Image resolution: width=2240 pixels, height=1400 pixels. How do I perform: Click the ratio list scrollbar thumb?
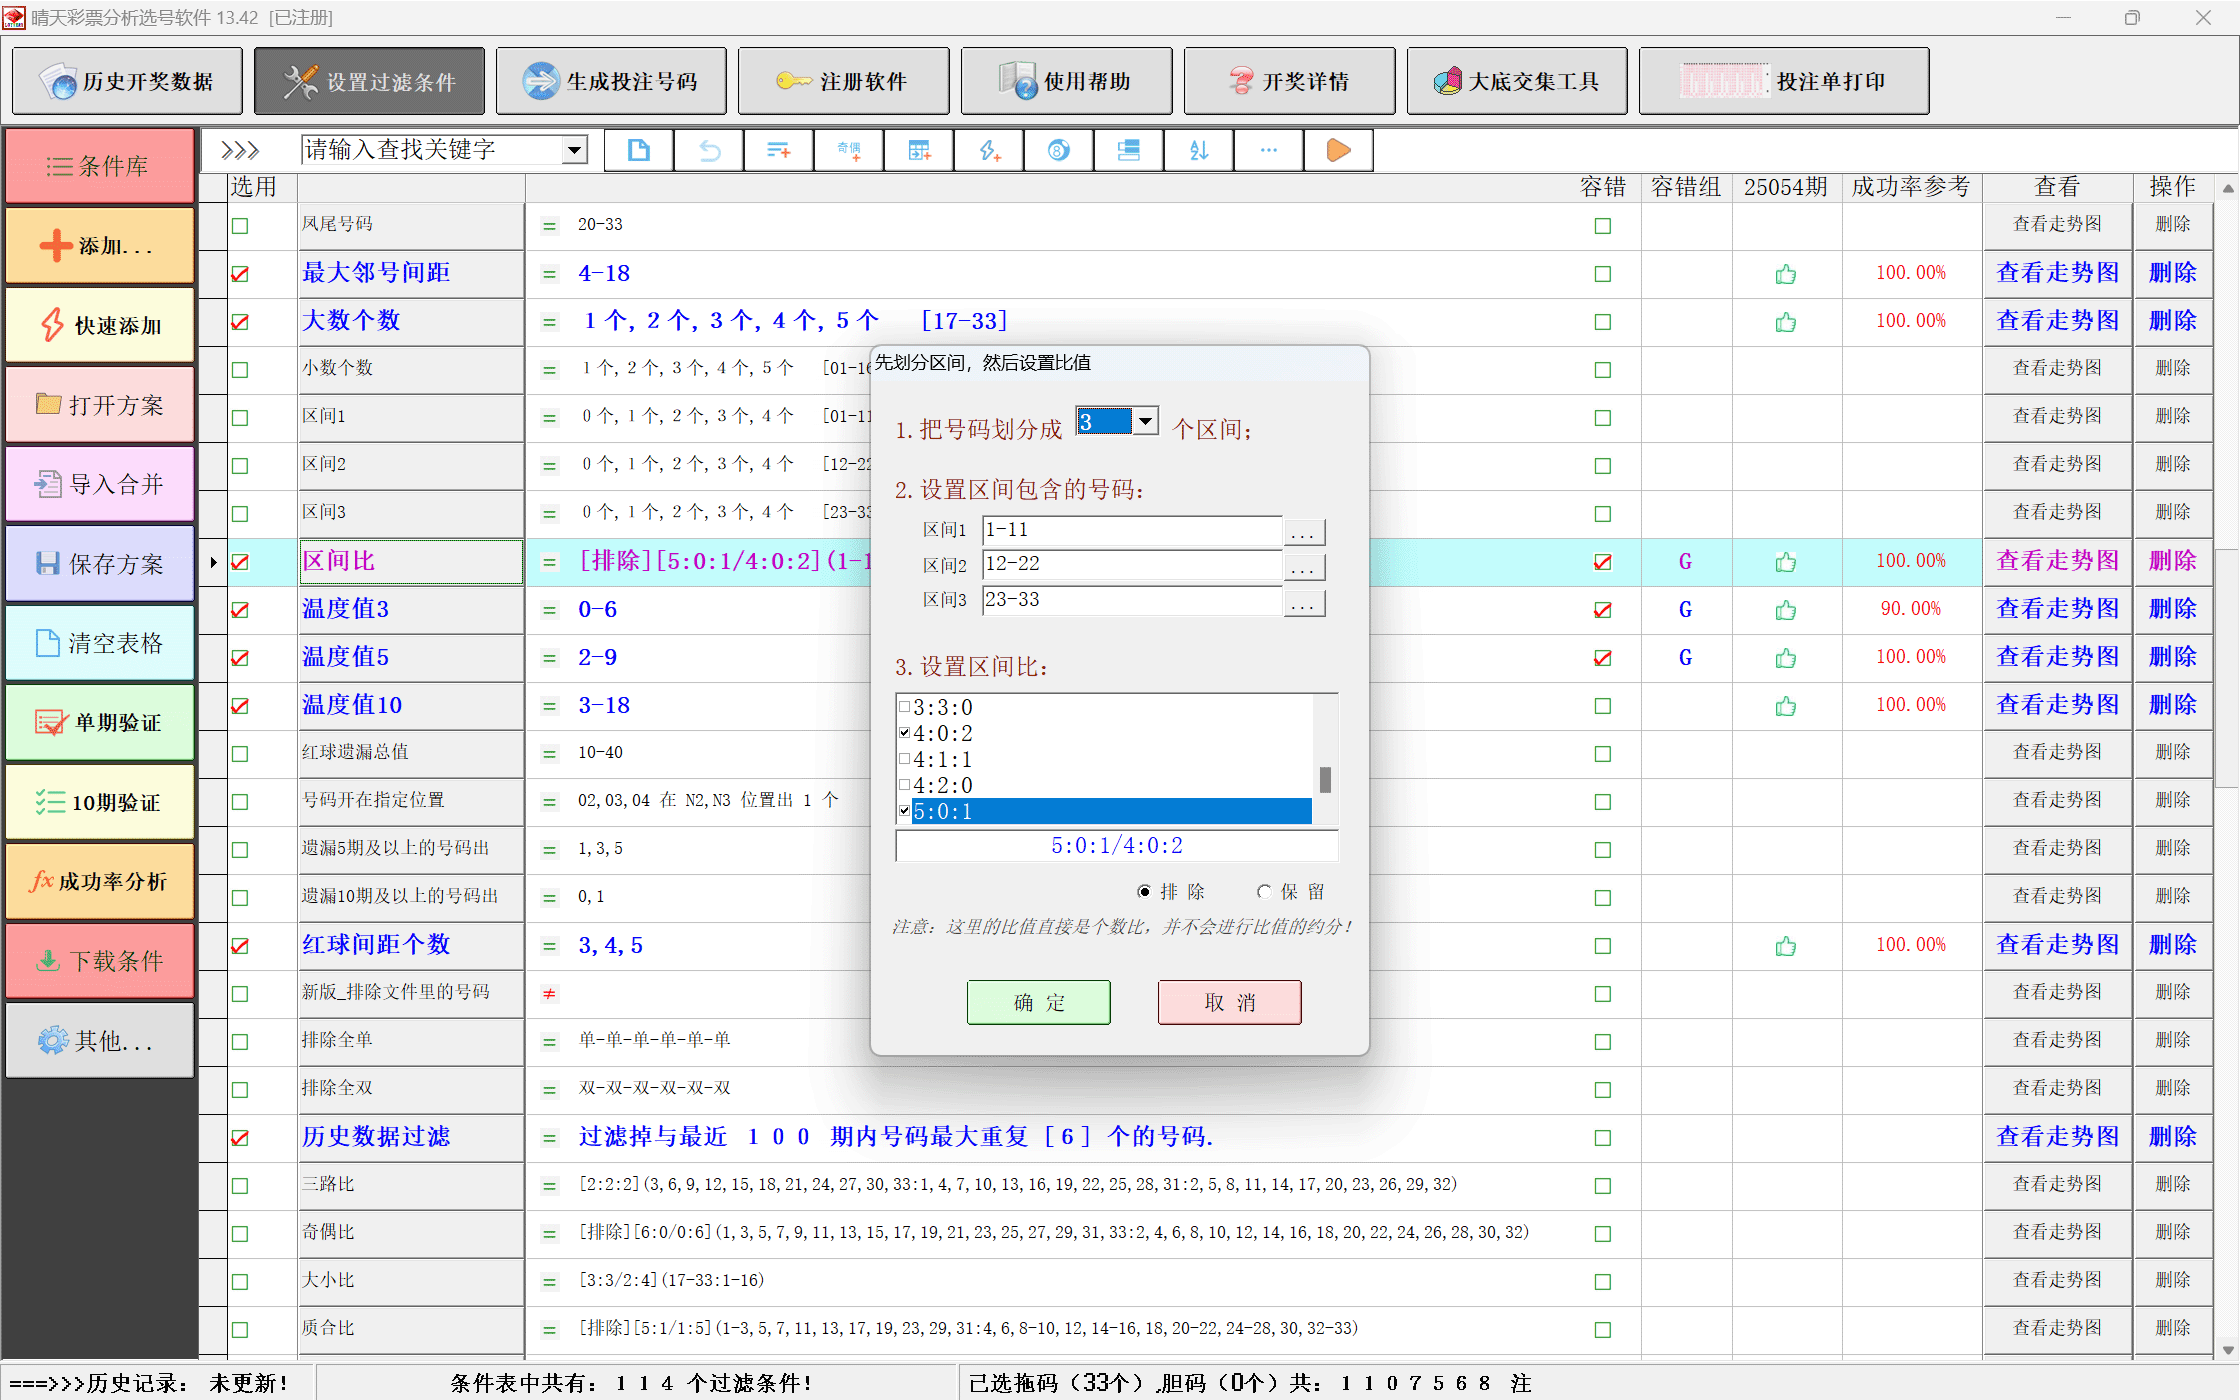(x=1325, y=779)
